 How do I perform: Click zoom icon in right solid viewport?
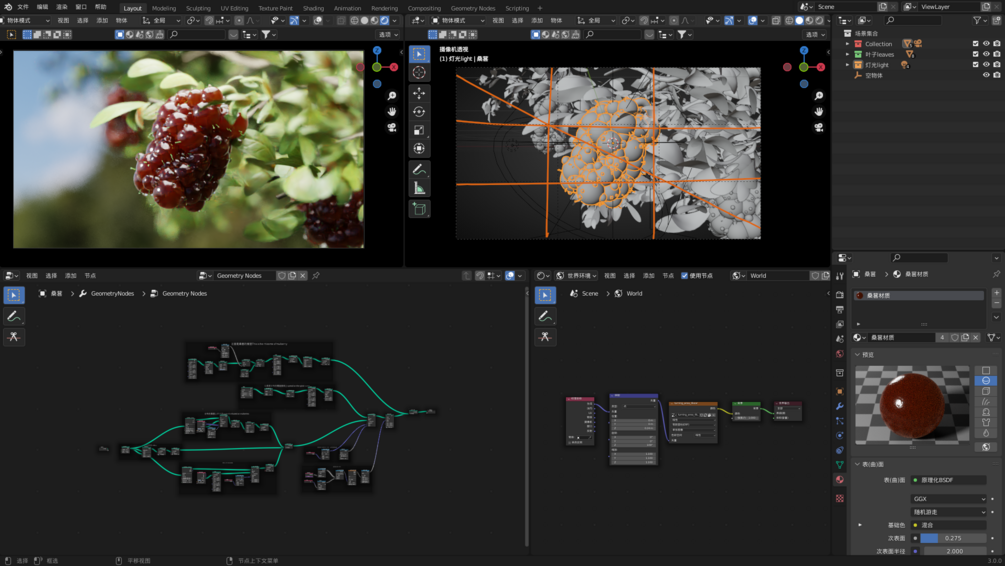[x=818, y=96]
